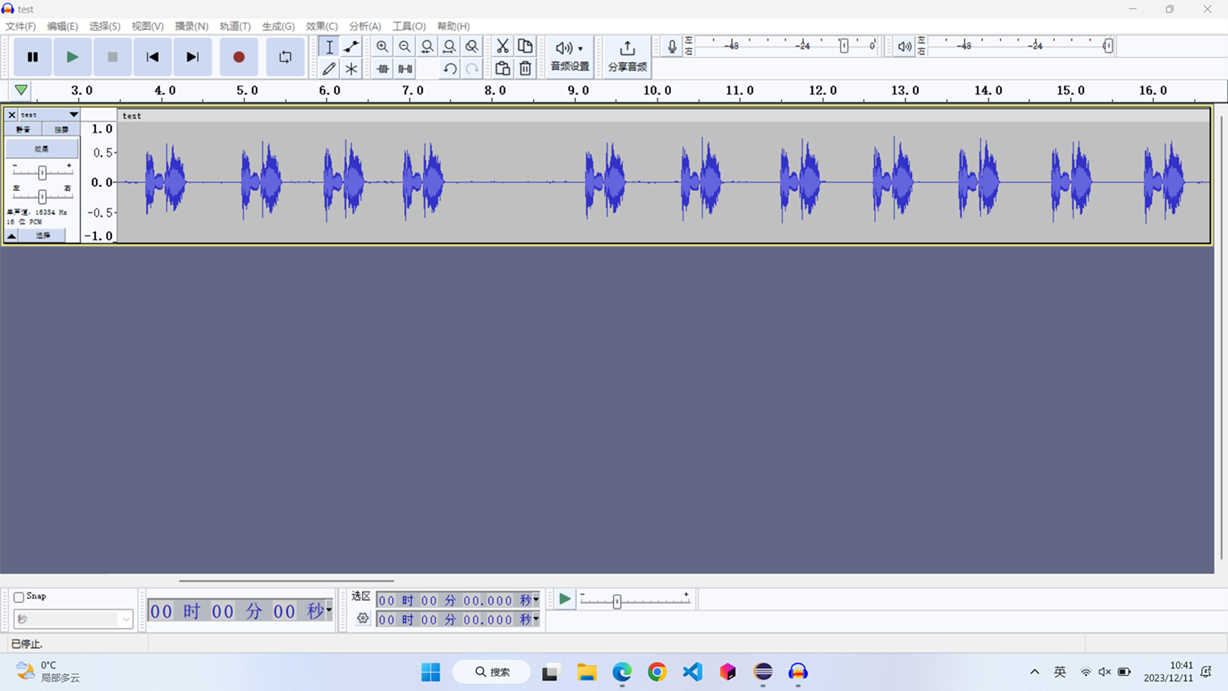Open selection end time format dropdown

pos(536,619)
